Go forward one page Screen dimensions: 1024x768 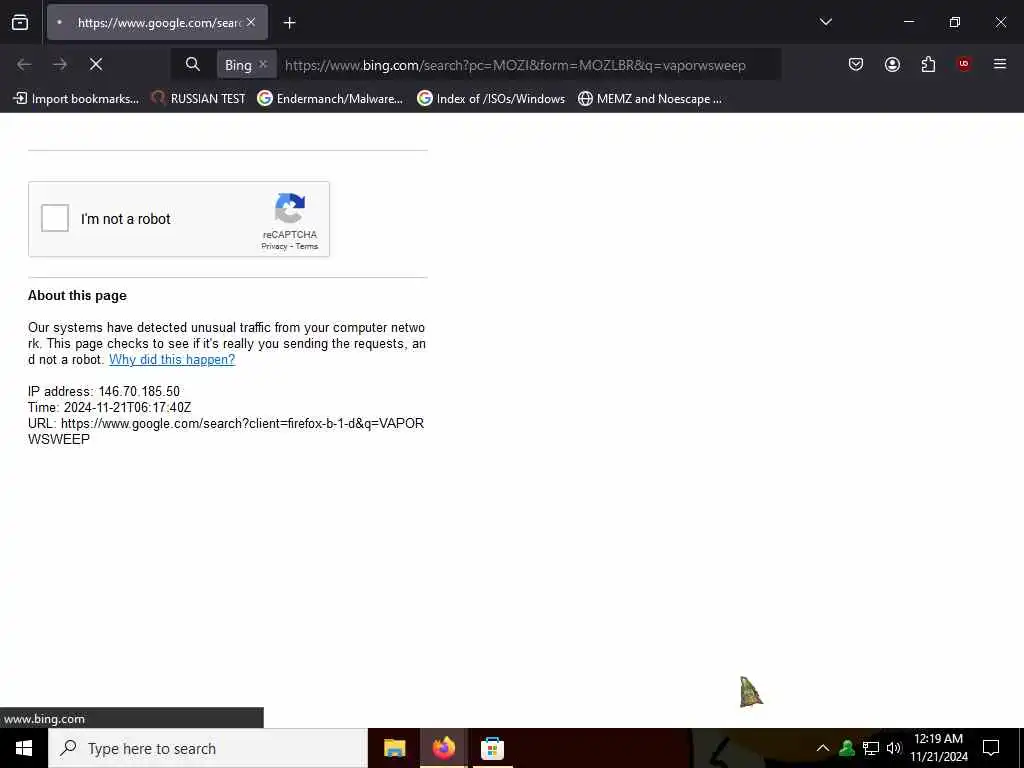coord(60,65)
